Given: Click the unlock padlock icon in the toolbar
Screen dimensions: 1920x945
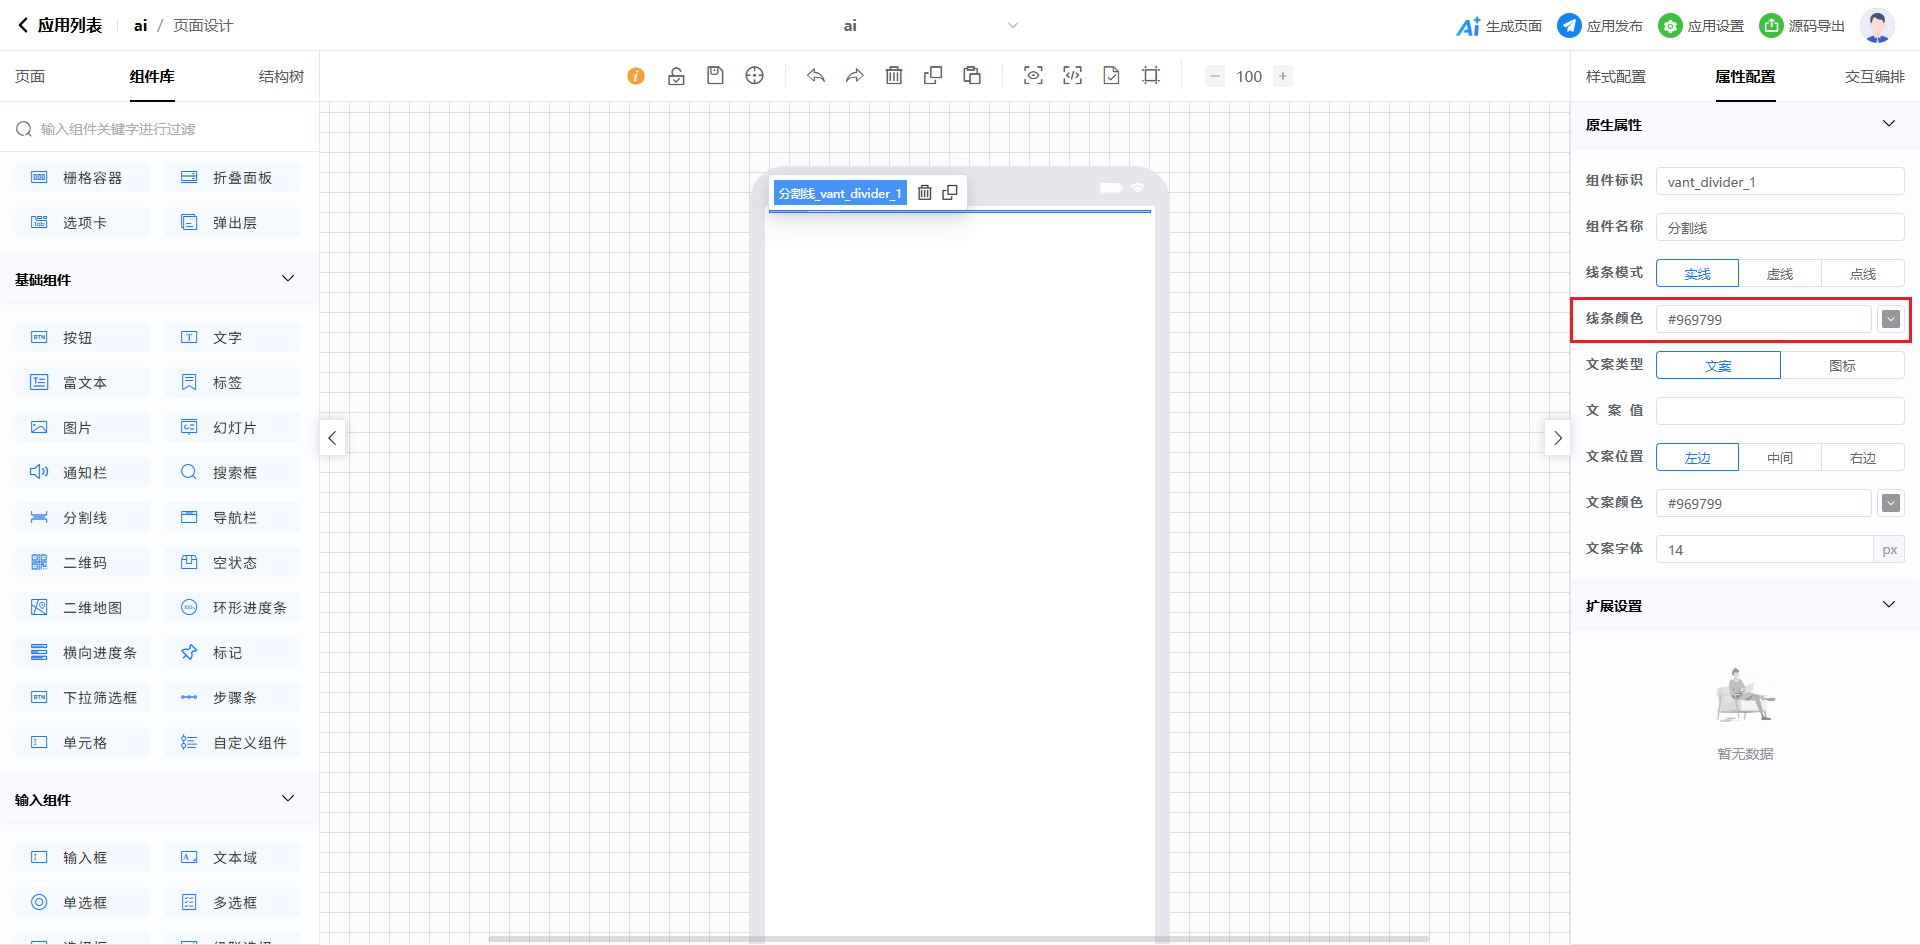Looking at the screenshot, I should point(676,76).
